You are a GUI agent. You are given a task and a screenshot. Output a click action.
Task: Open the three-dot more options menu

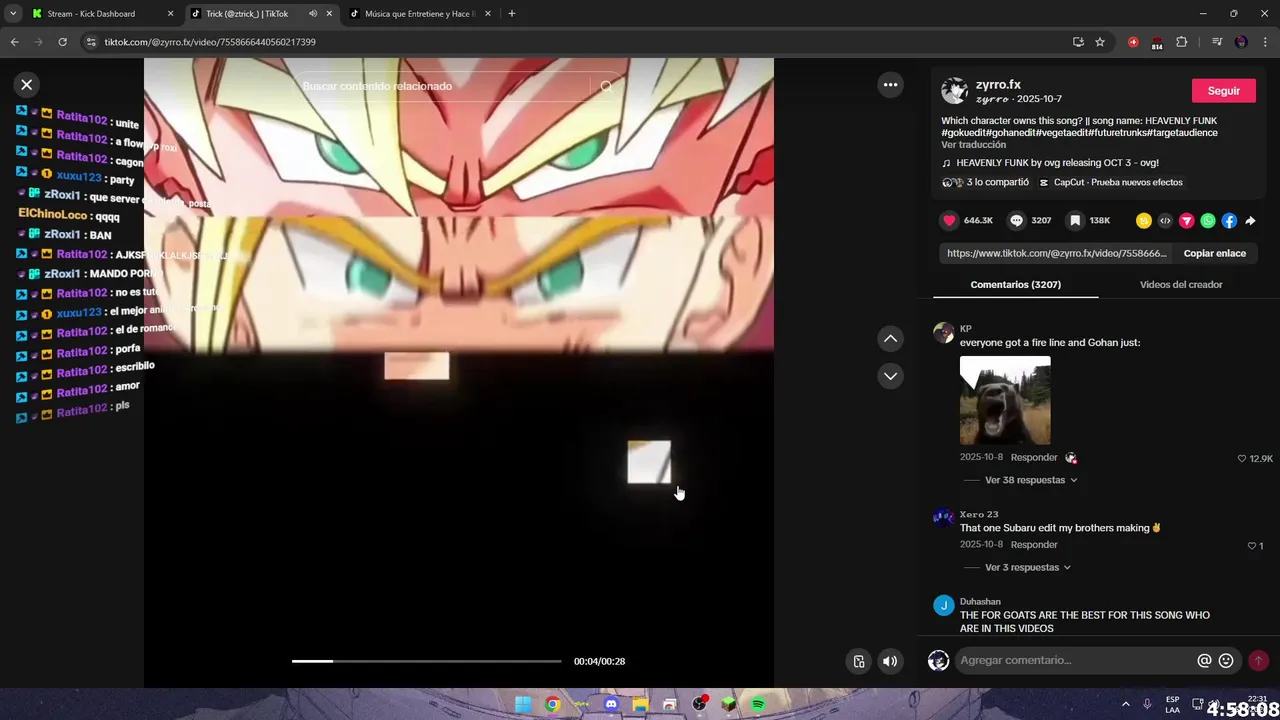[890, 85]
